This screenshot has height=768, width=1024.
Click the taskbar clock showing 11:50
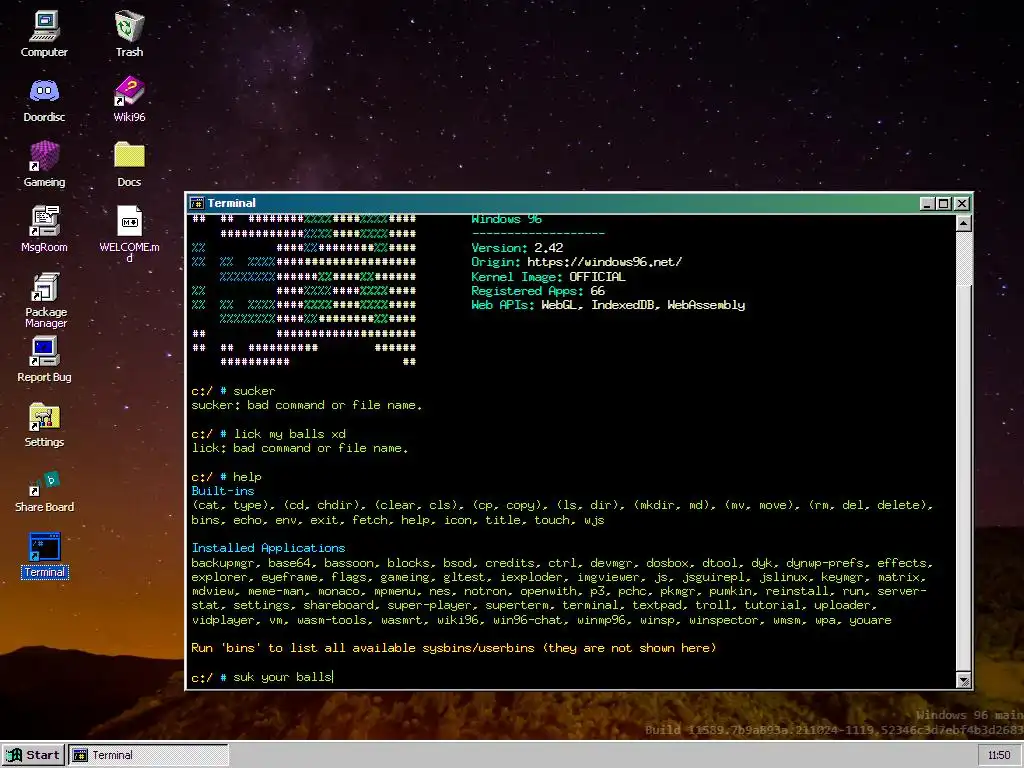pyautogui.click(x=999, y=755)
